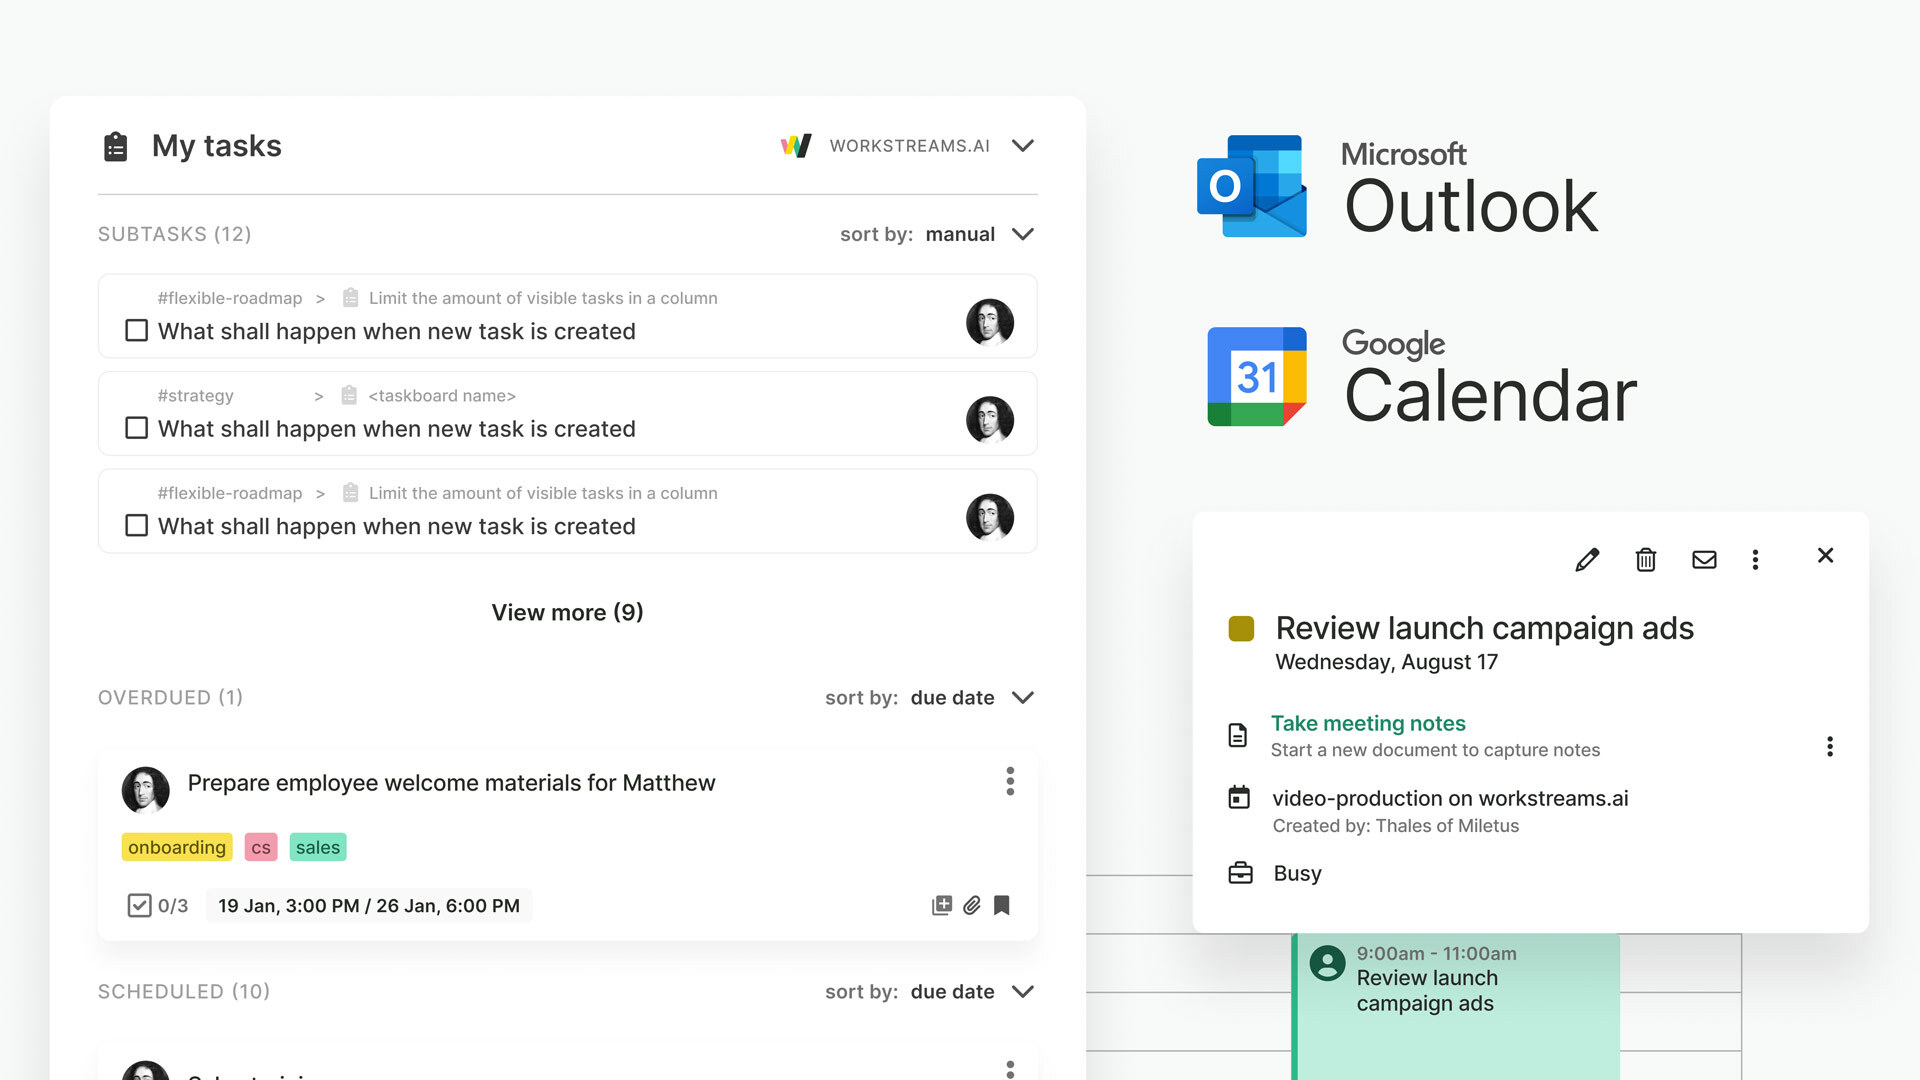This screenshot has width=1920, height=1080.
Task: Check the #strategy subtask checkbox
Action: tap(137, 428)
